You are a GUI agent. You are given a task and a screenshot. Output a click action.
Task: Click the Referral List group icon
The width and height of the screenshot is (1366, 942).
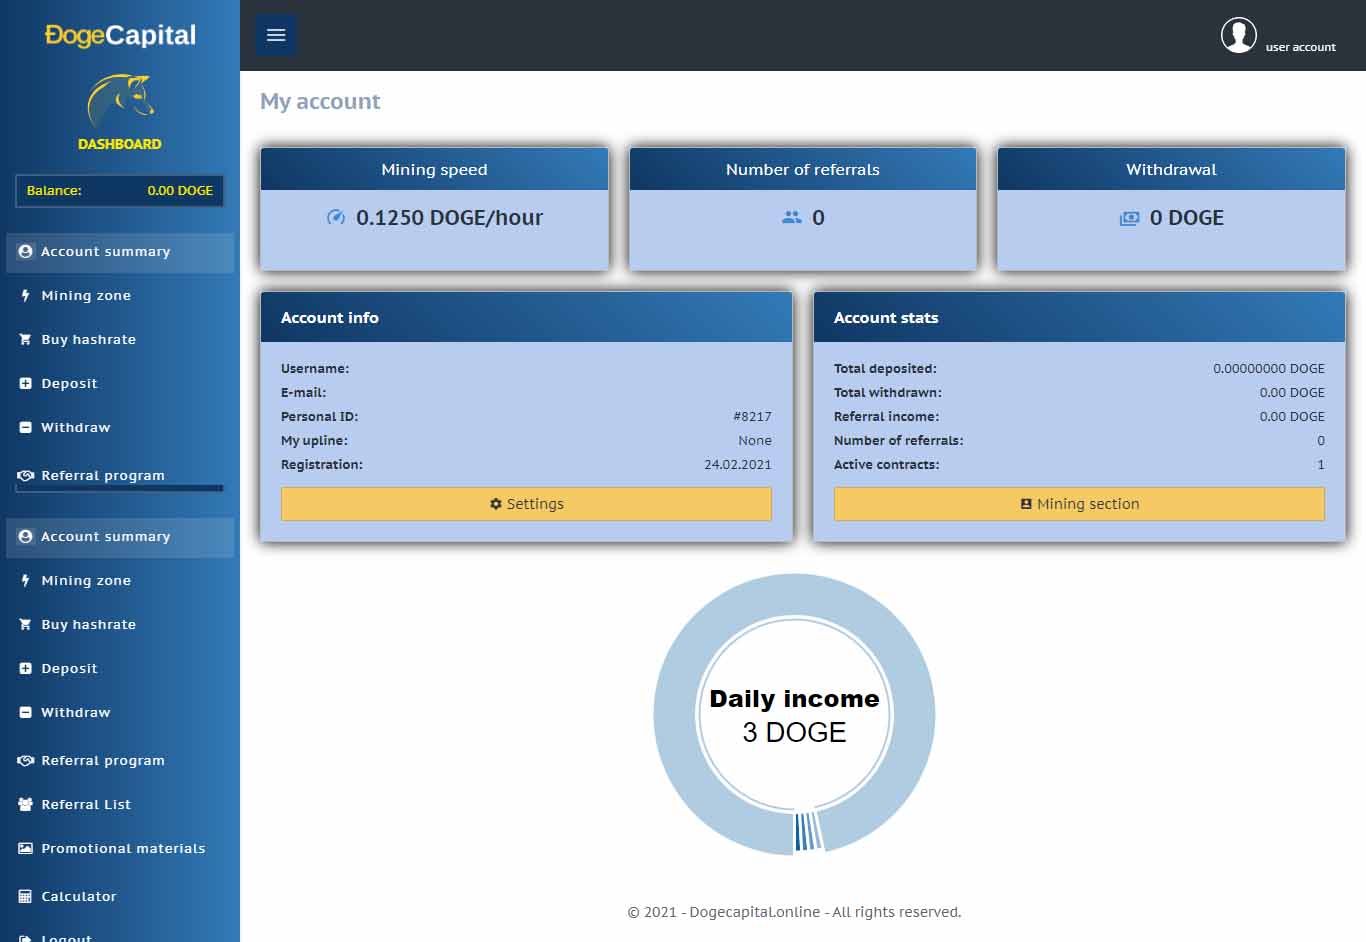26,804
